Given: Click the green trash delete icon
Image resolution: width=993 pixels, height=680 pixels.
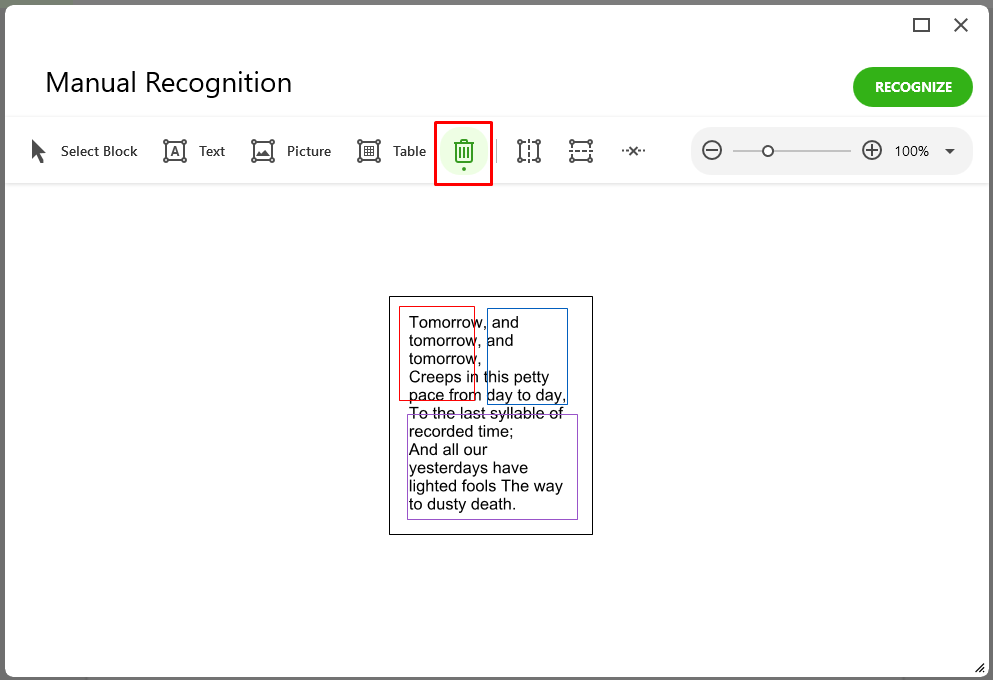Looking at the screenshot, I should 464,151.
